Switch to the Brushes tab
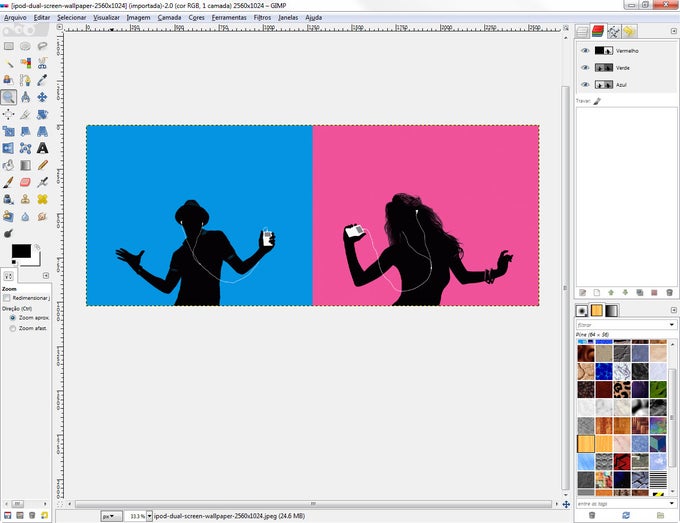Viewport: 680px width, 523px height. click(x=582, y=311)
